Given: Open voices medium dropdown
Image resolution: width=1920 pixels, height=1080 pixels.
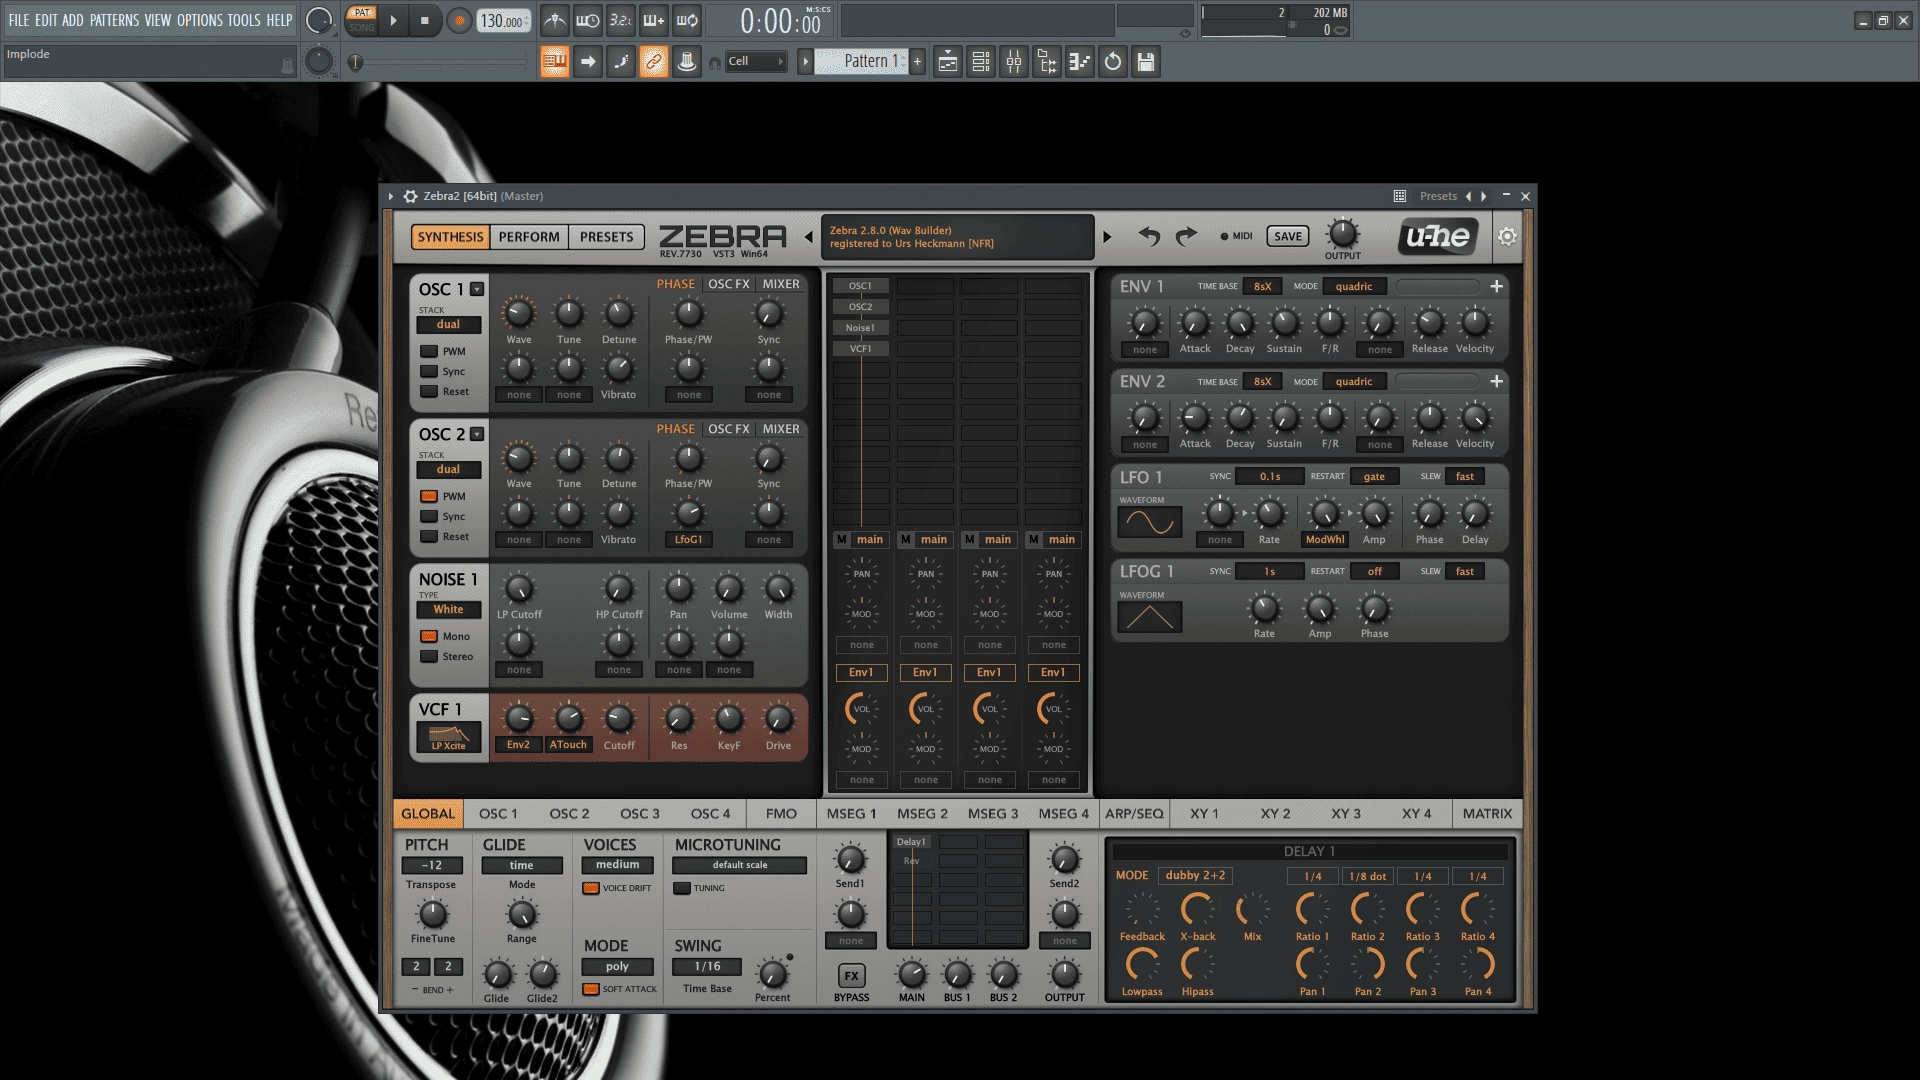Looking at the screenshot, I should (x=618, y=865).
